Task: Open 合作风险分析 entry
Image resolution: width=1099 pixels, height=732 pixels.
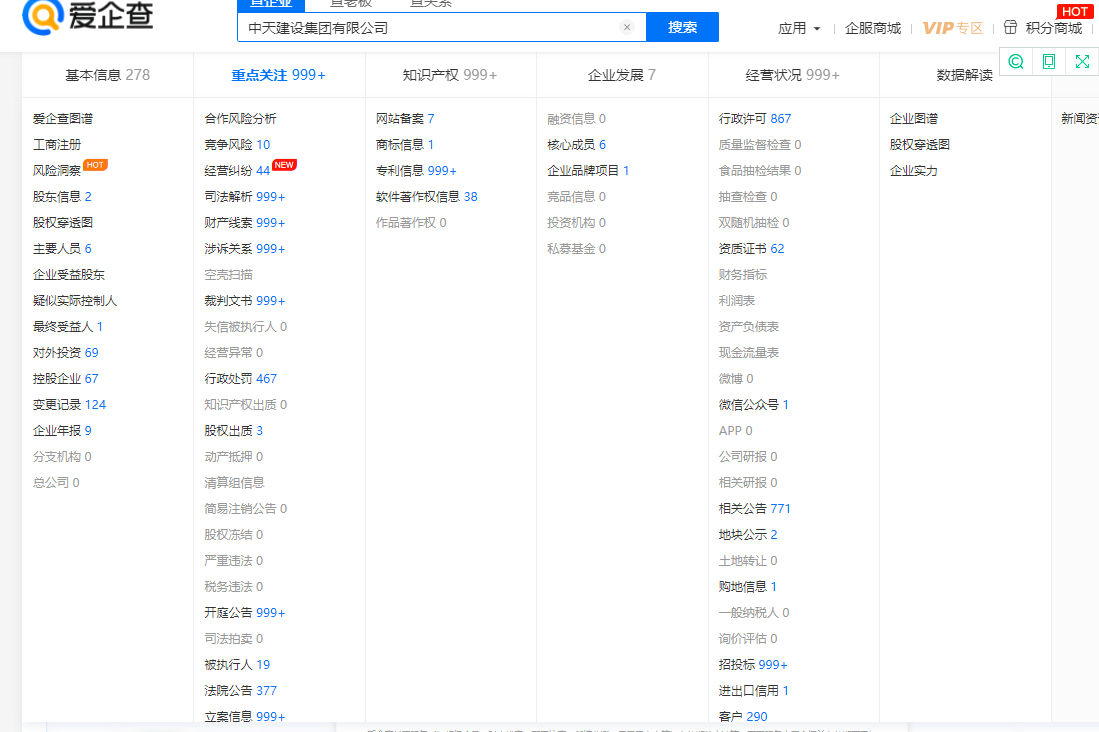Action: pos(240,118)
